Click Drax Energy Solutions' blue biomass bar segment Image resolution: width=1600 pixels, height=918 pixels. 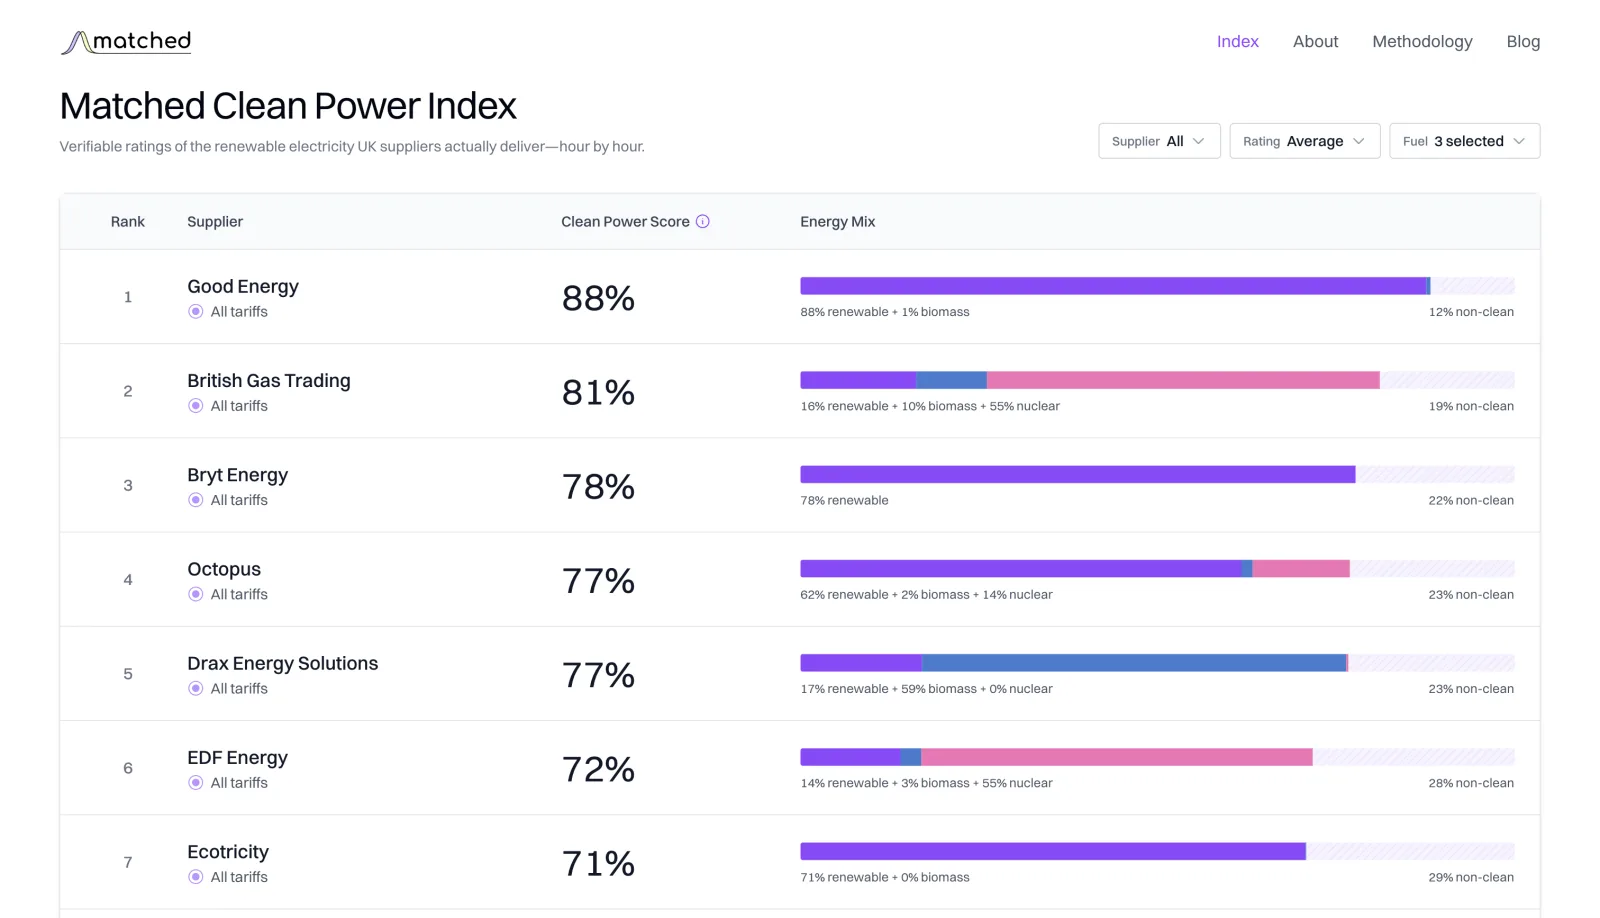click(1134, 663)
